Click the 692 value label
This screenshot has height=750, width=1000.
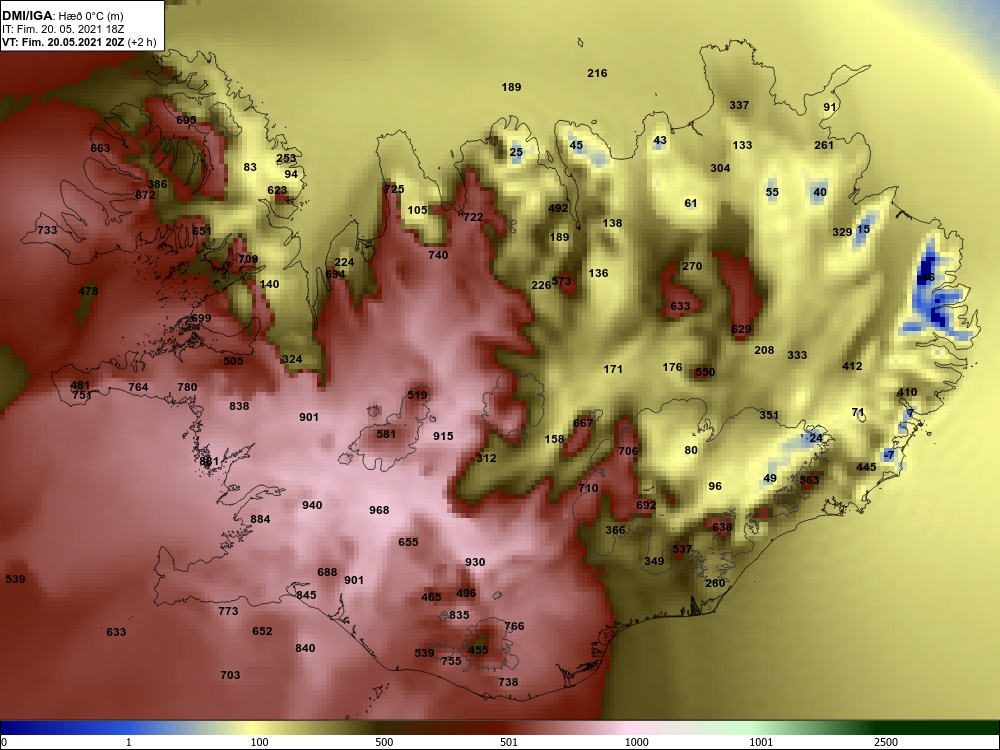(x=646, y=505)
